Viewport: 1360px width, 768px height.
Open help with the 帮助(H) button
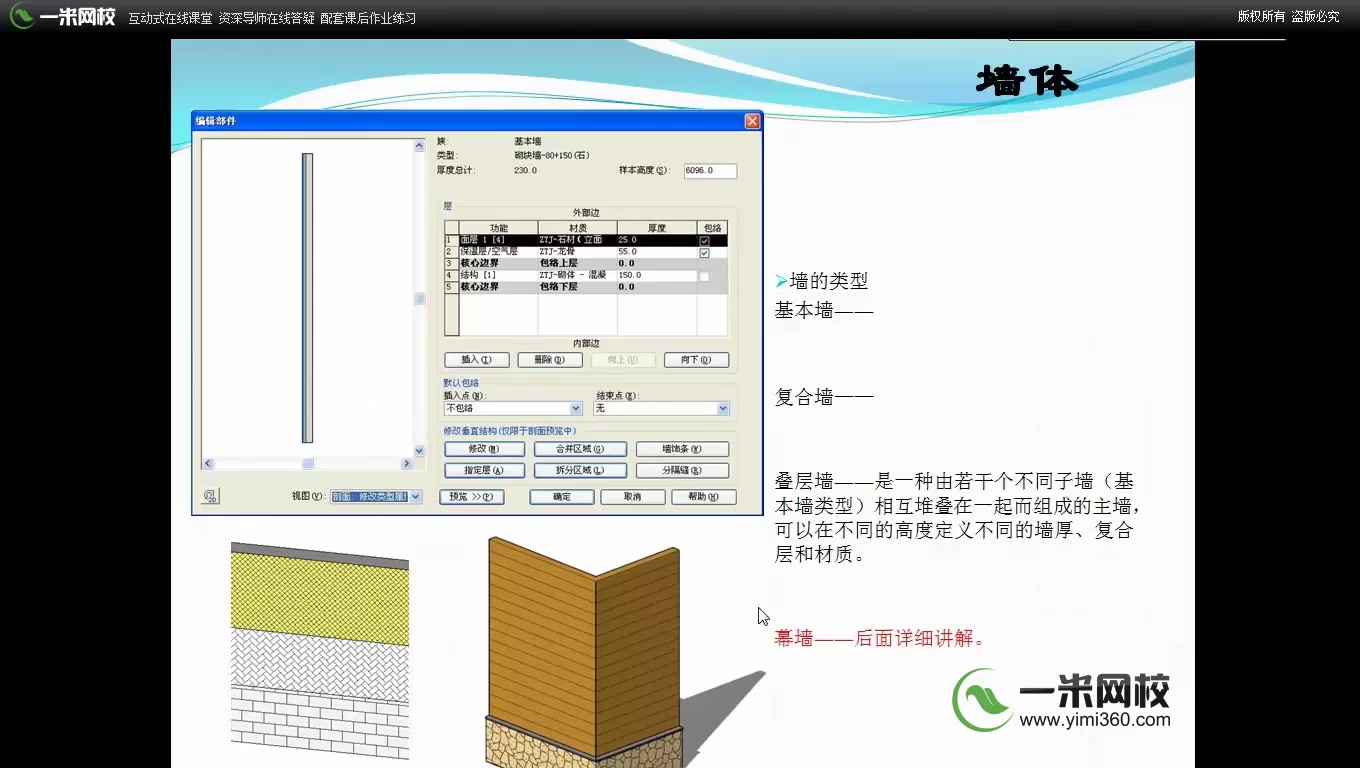click(x=704, y=497)
